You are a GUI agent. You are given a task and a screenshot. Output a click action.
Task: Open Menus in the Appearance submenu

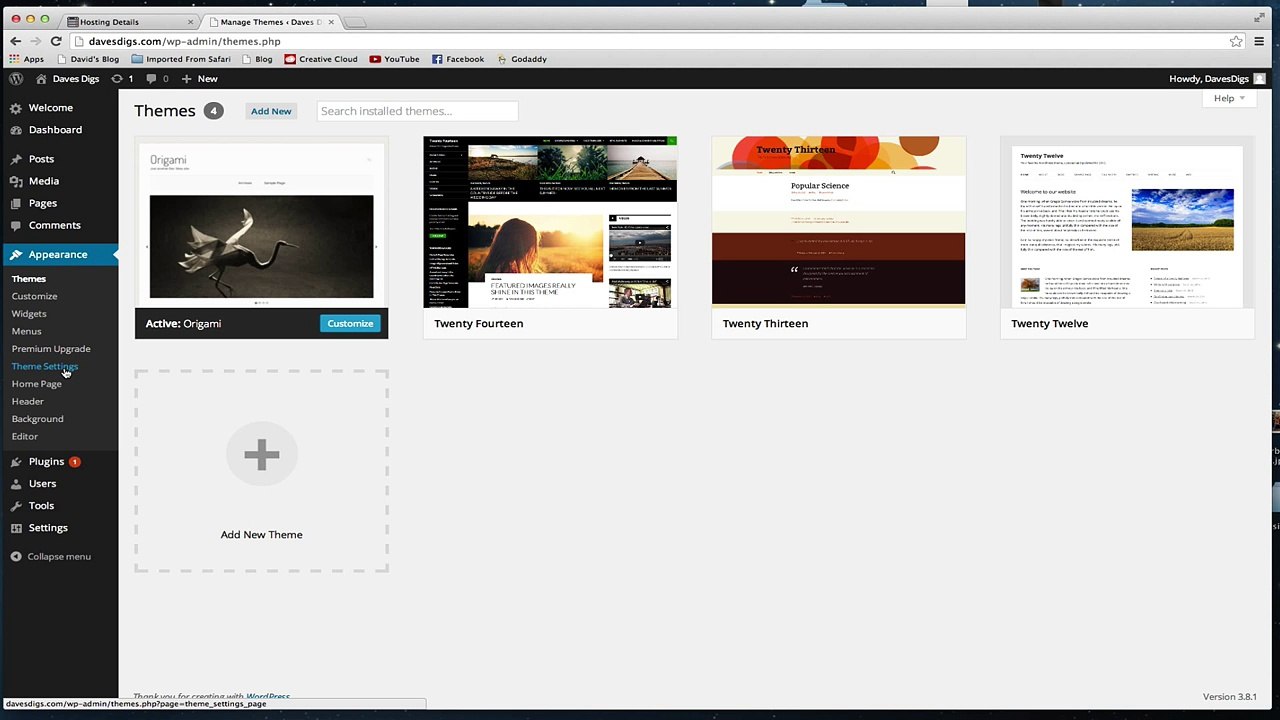pos(27,331)
